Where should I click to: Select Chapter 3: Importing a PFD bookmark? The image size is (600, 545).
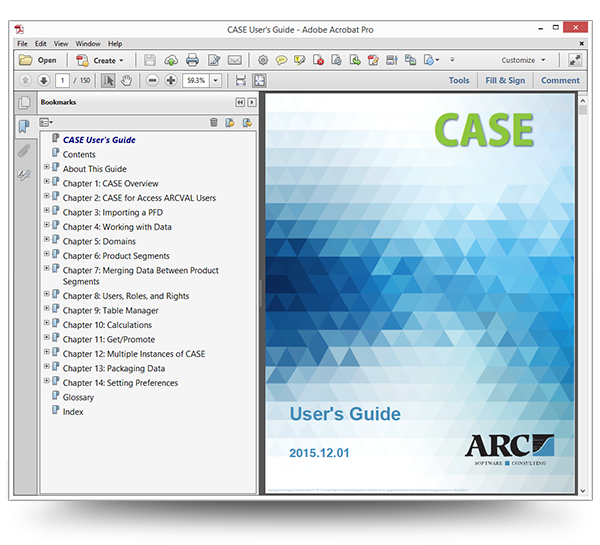(x=112, y=212)
